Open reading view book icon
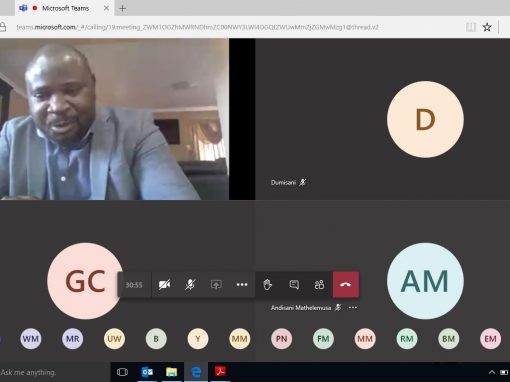Screen dimensions: 510x382 [471, 27]
